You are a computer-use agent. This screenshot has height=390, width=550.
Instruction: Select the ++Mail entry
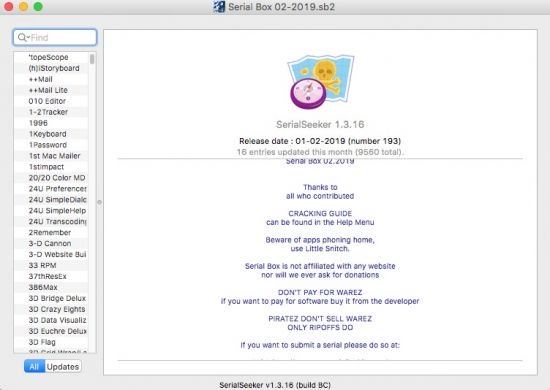(x=51, y=79)
